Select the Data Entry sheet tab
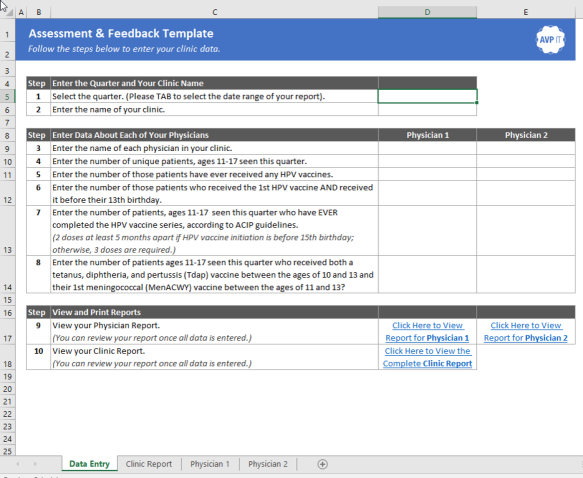Viewport: 583px width, 478px height. coord(89,464)
